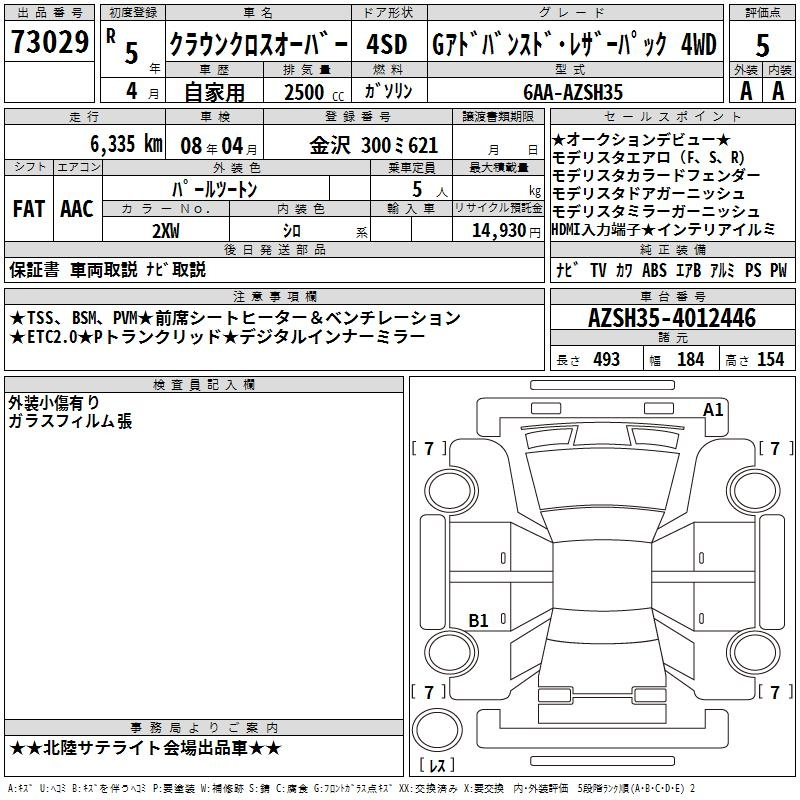Click the A1 damage mark on car diagram
The image size is (800, 800).
pyautogui.click(x=713, y=409)
